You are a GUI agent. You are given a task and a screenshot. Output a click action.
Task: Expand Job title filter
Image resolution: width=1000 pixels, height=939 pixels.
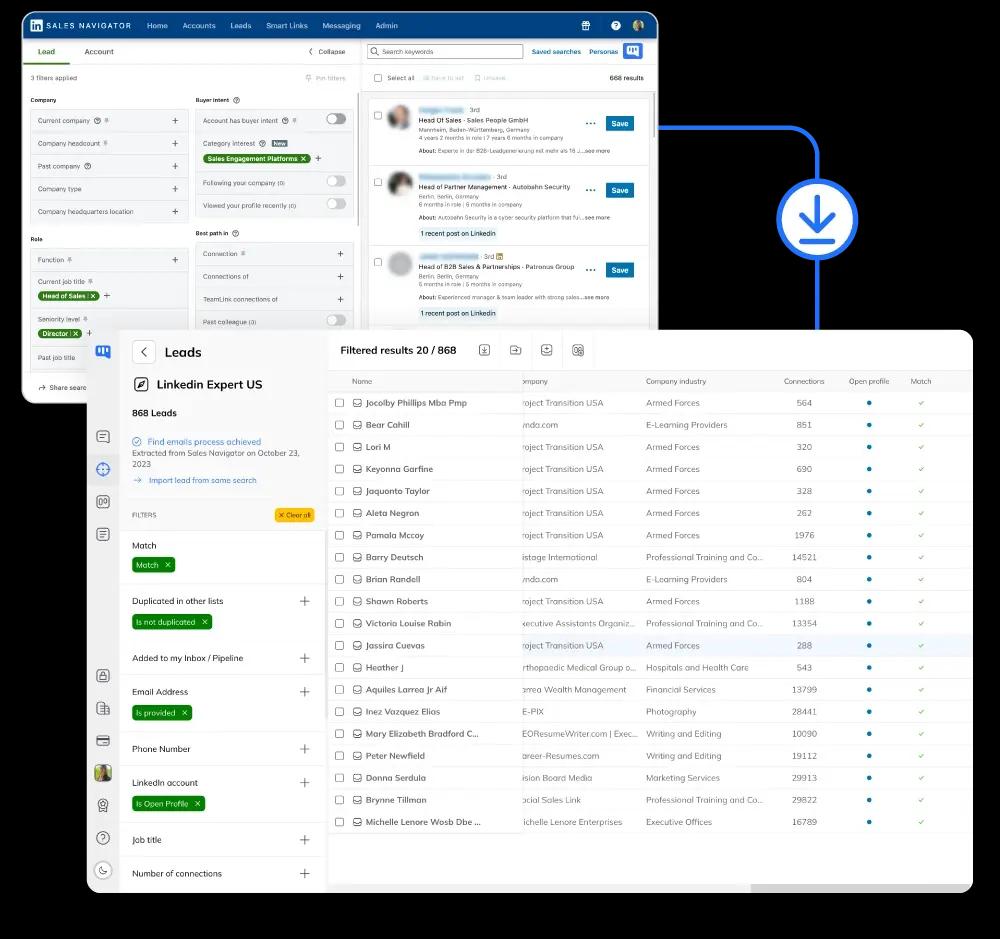pyautogui.click(x=305, y=840)
